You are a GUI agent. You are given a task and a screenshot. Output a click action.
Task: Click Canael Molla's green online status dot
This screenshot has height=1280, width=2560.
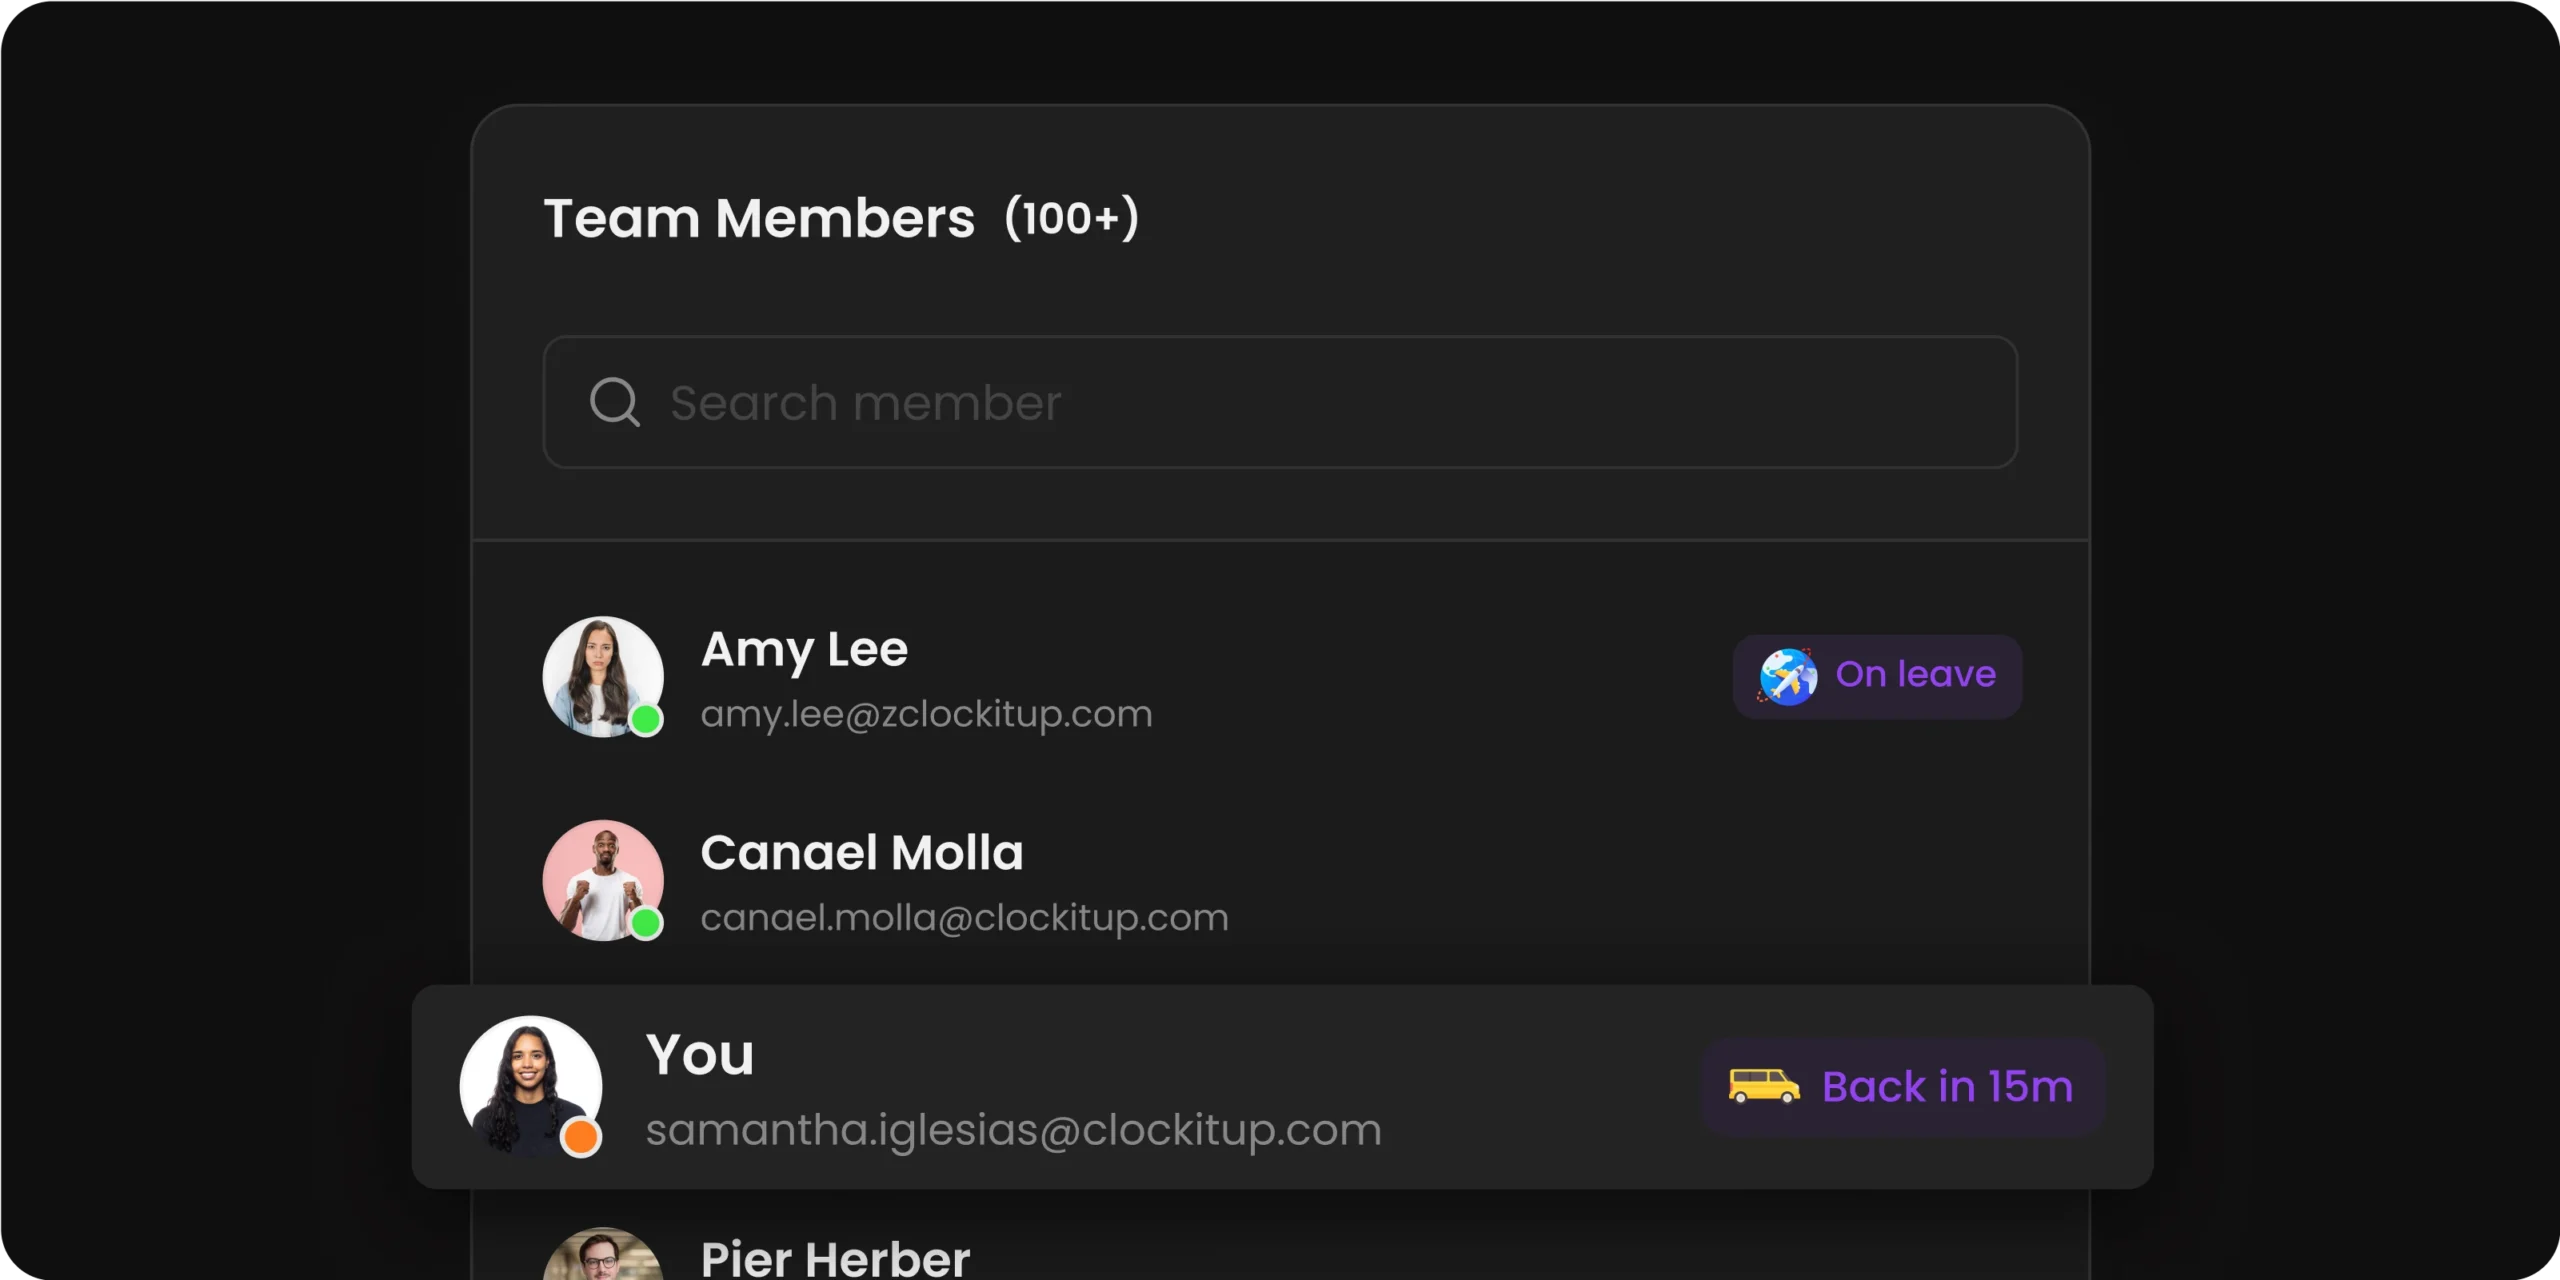point(646,923)
